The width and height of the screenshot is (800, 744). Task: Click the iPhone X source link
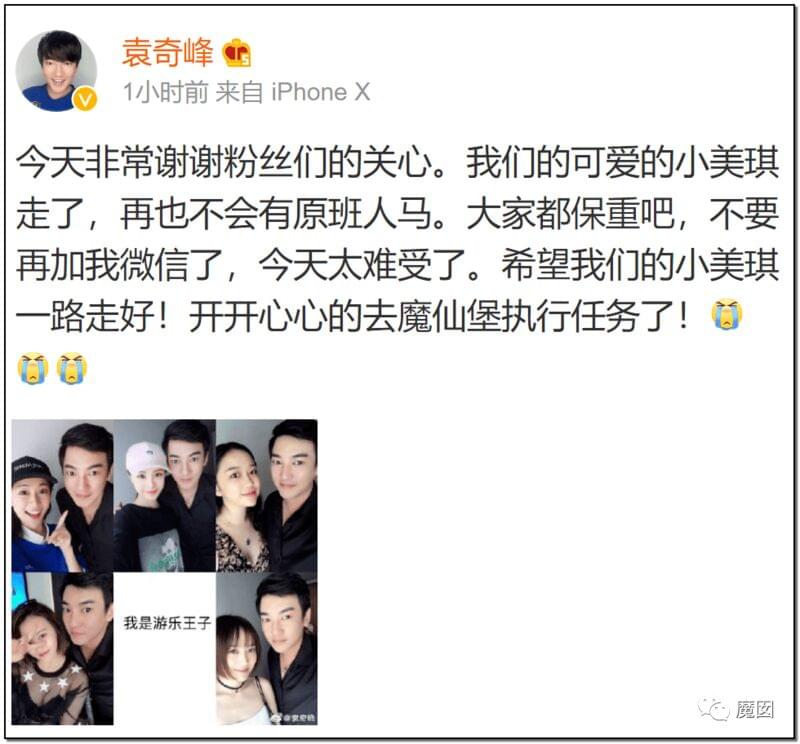320,92
